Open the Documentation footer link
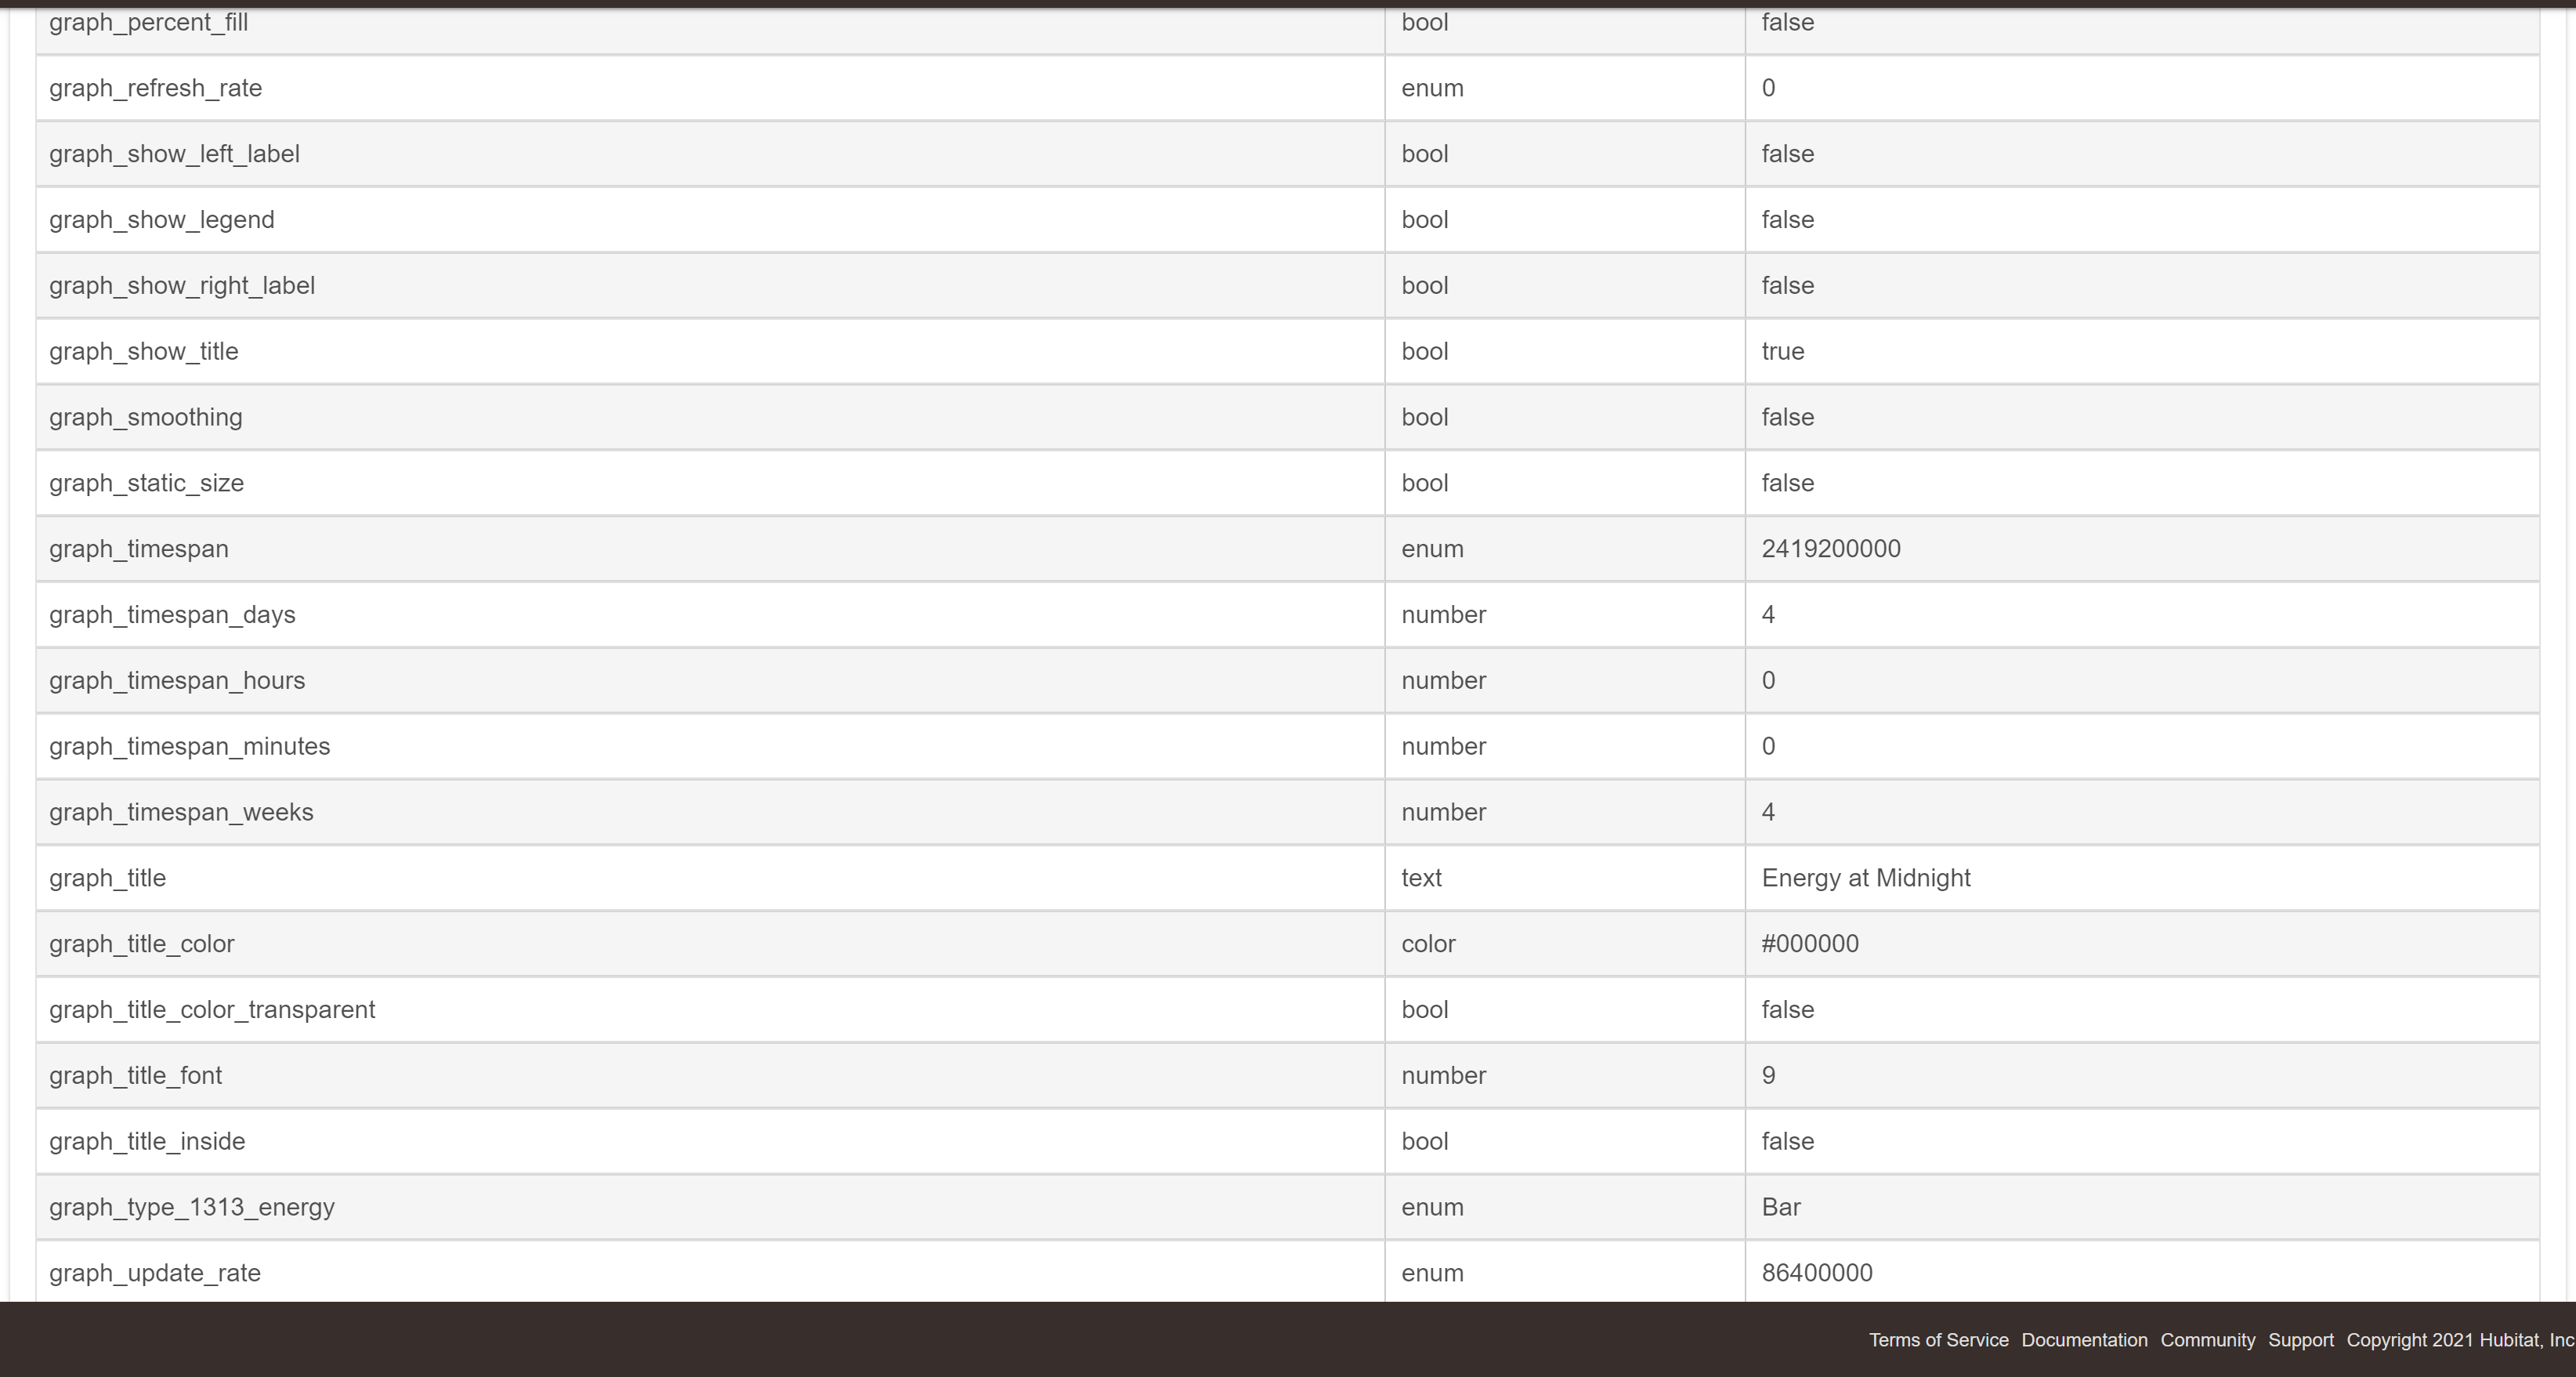2576x1377 pixels. tap(2084, 1340)
